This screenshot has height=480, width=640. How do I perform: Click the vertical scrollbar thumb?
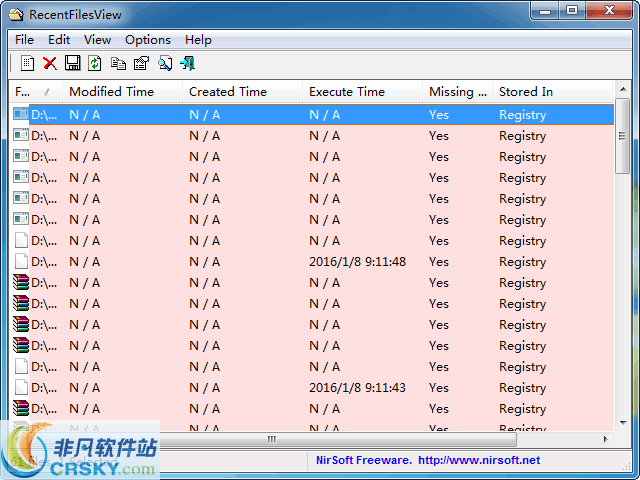(623, 136)
